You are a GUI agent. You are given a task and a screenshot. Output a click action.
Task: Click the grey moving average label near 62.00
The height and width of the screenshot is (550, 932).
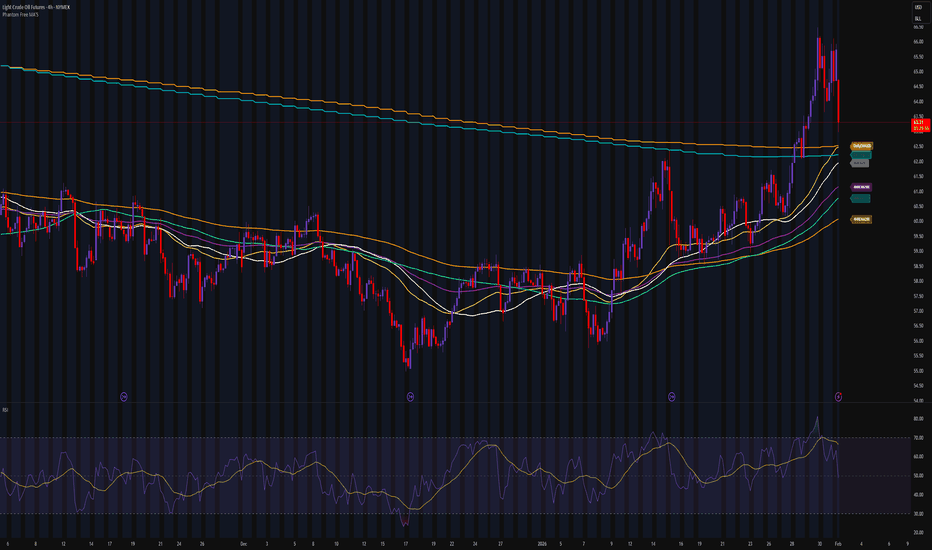coord(859,163)
